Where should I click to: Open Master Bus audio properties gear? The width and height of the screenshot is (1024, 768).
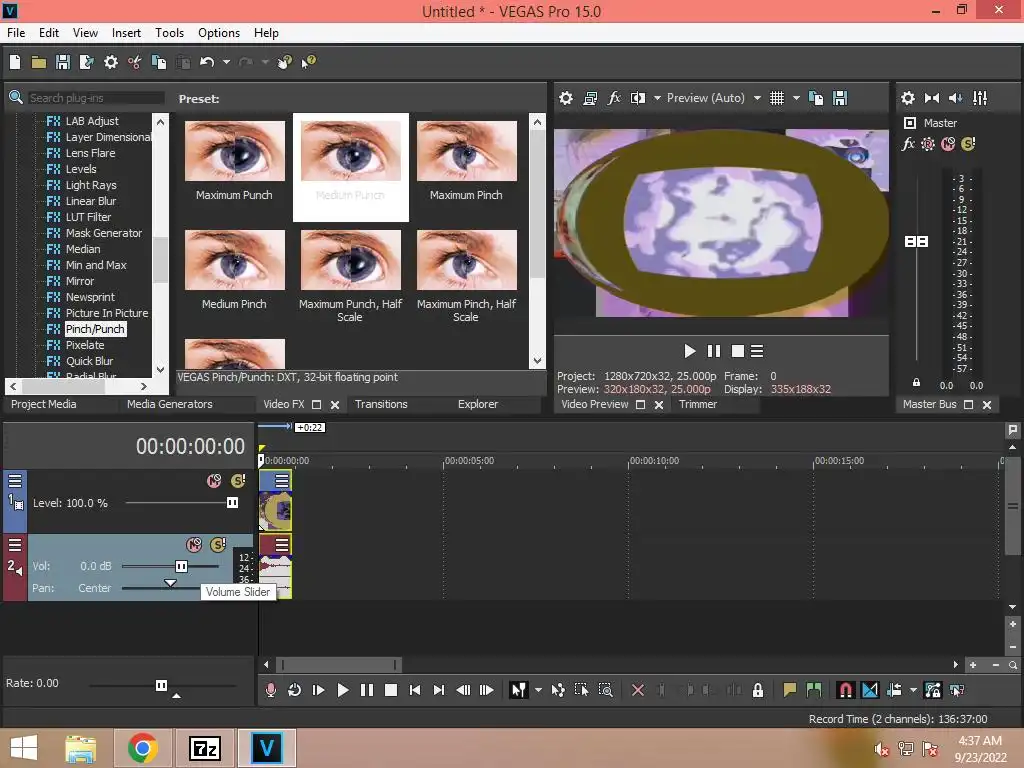pos(908,98)
